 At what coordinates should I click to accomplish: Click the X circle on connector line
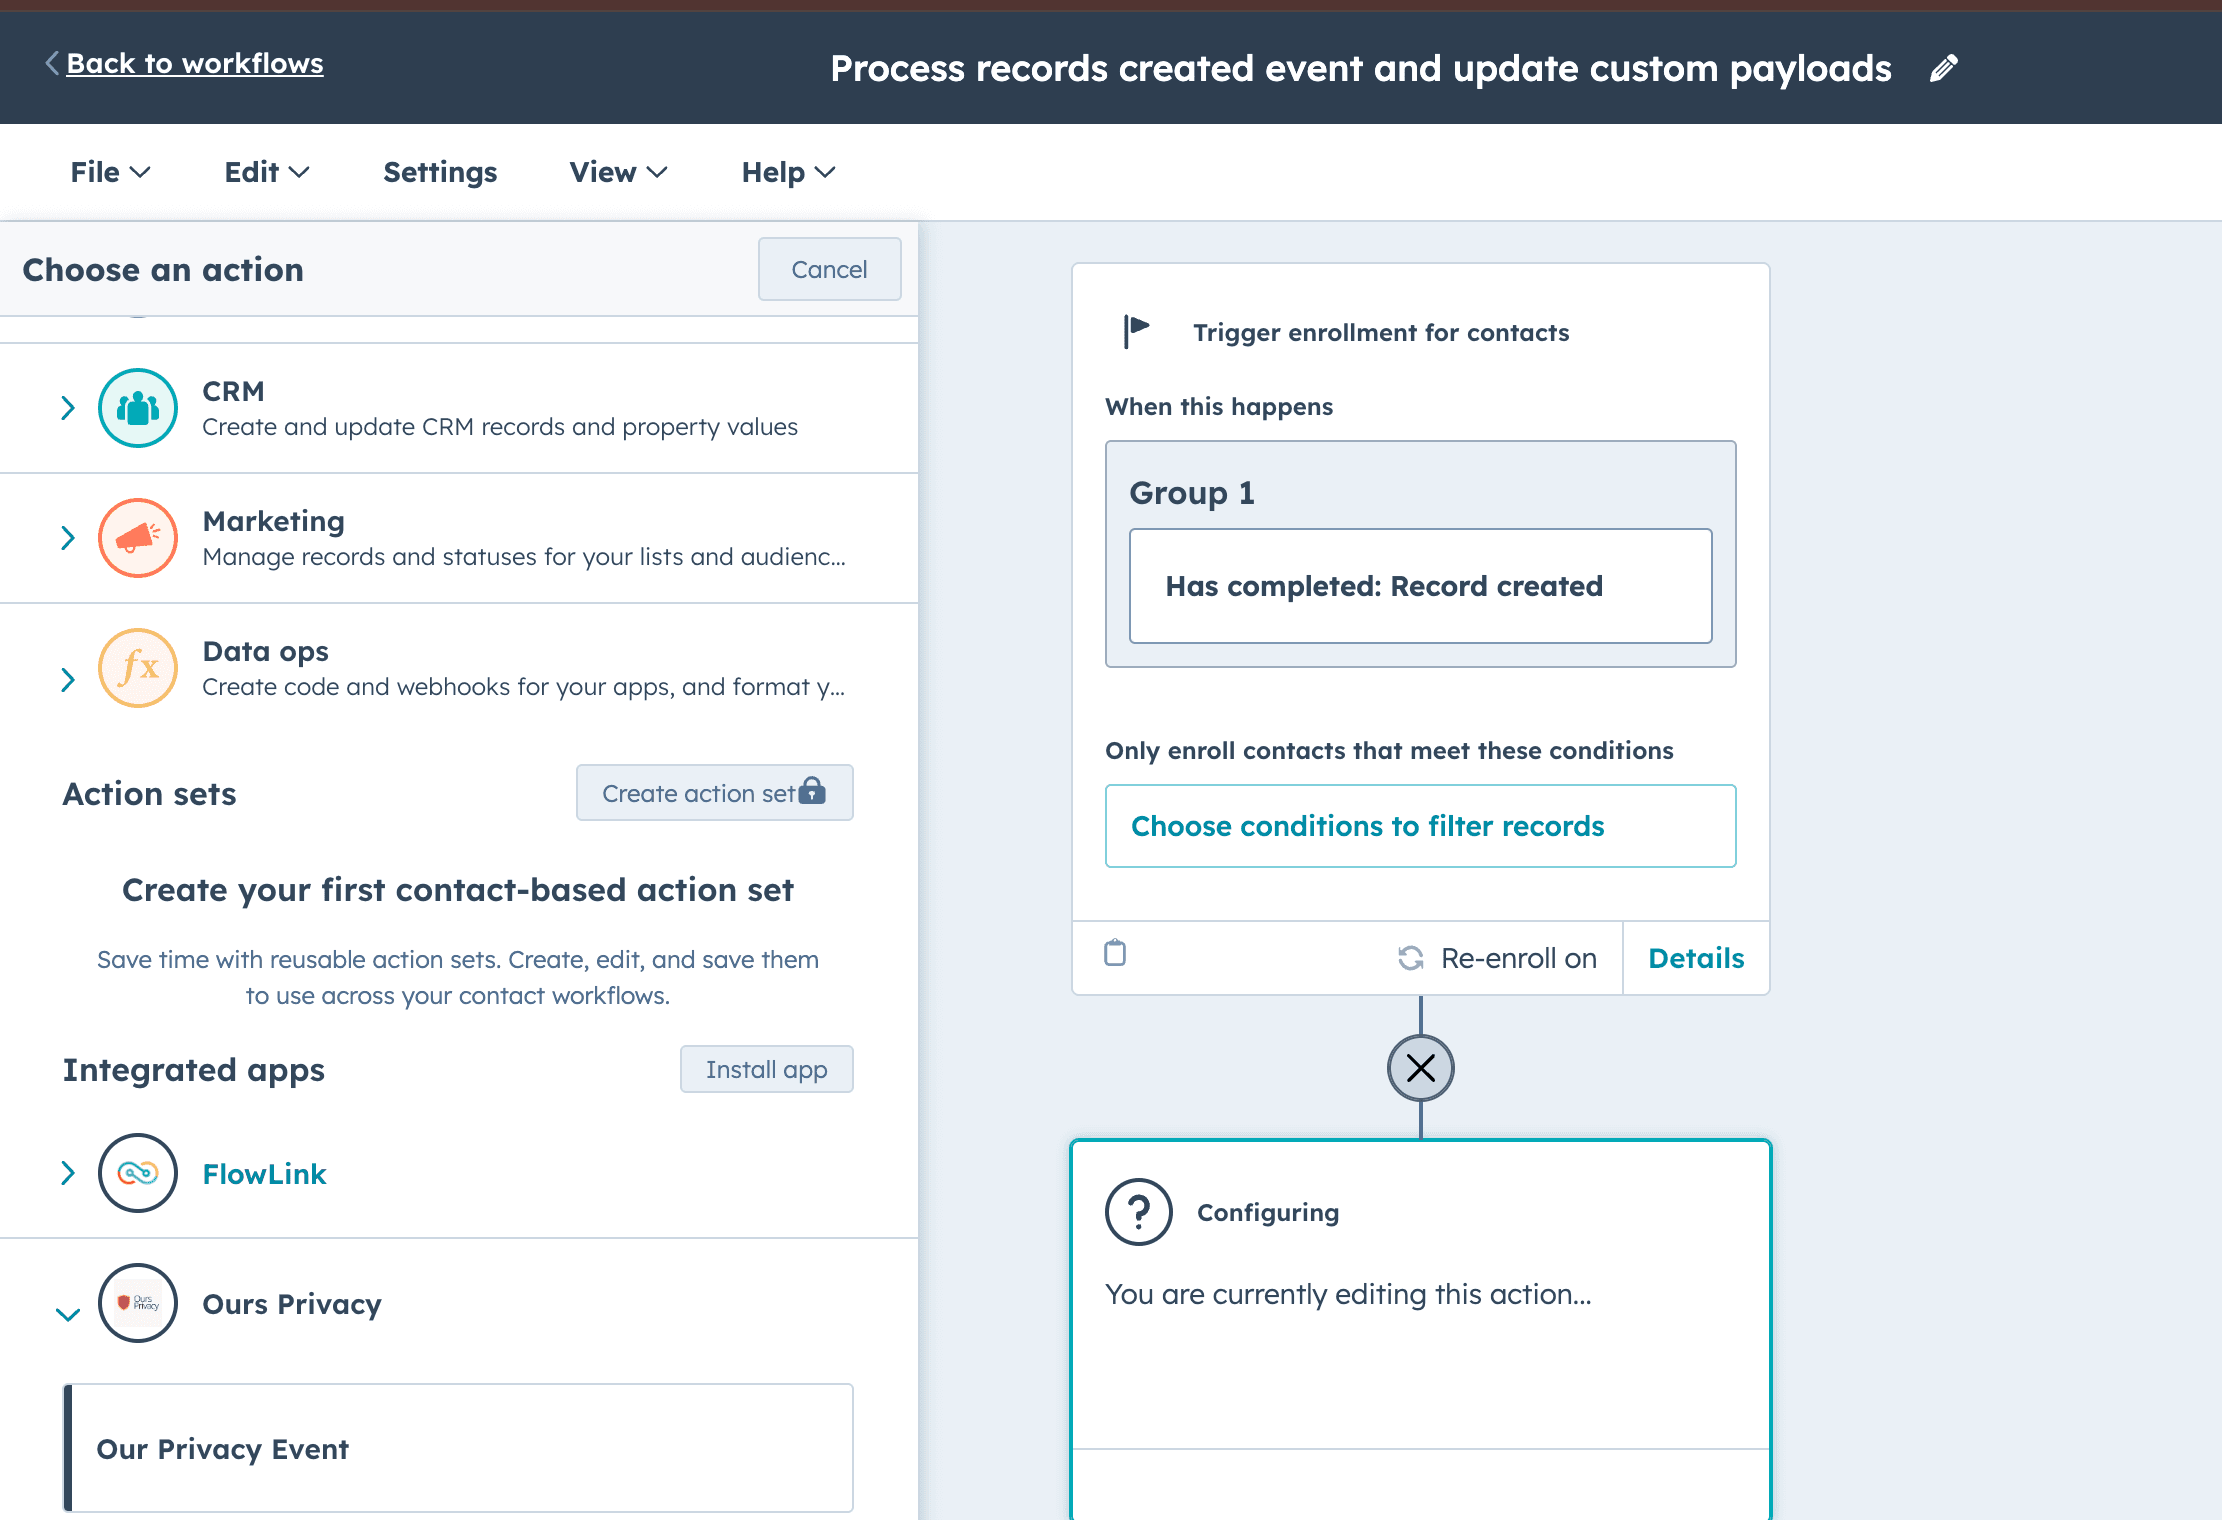click(x=1420, y=1068)
